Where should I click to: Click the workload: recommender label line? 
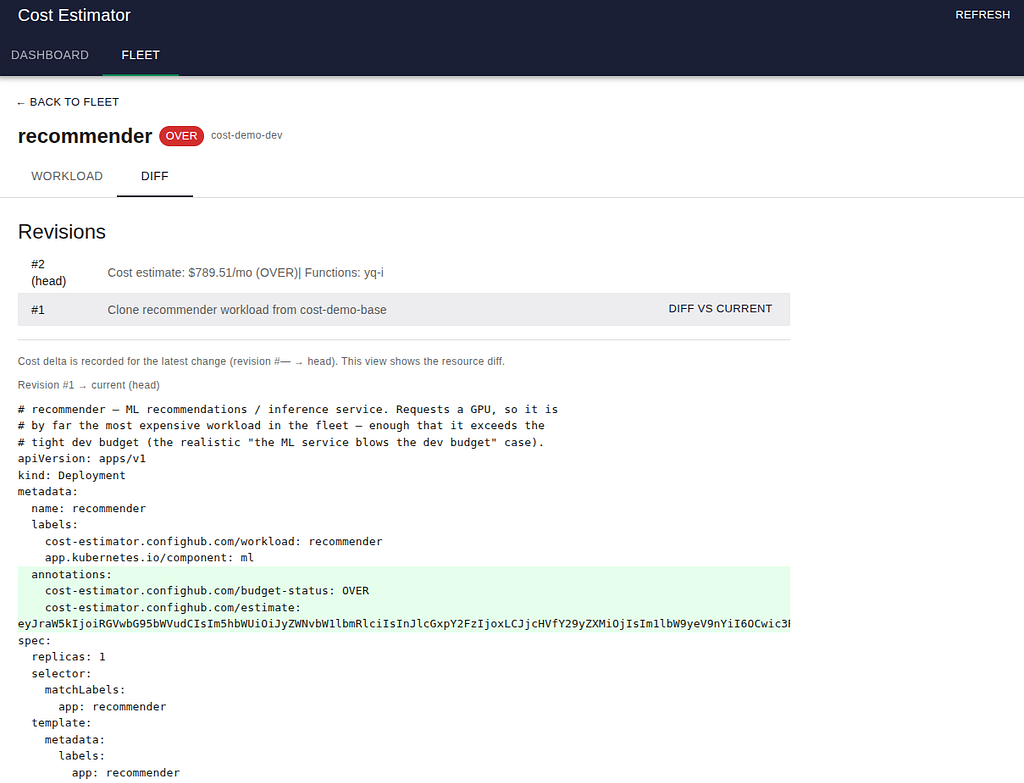tap(214, 541)
